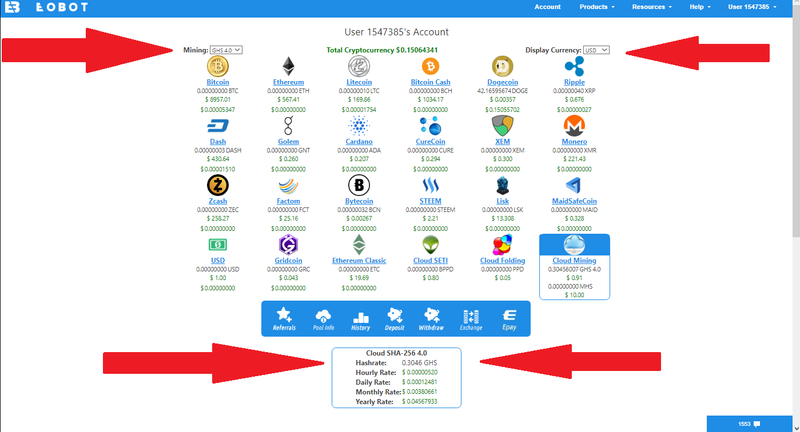Click the Cloud SETI alien icon
This screenshot has height=432, width=800.
tap(431, 245)
